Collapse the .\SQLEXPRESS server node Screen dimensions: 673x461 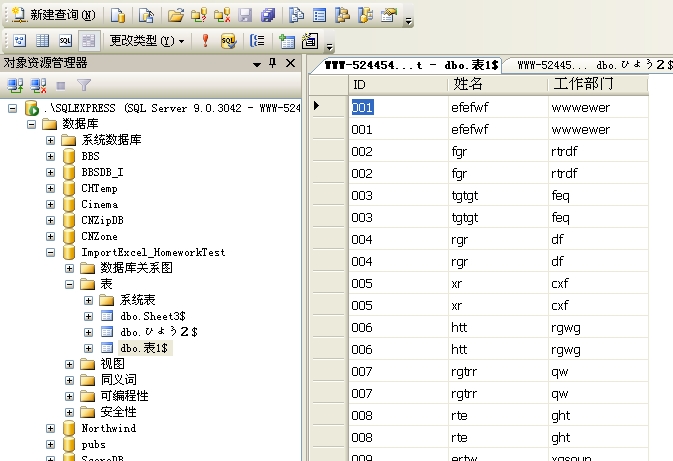click(x=12, y=108)
